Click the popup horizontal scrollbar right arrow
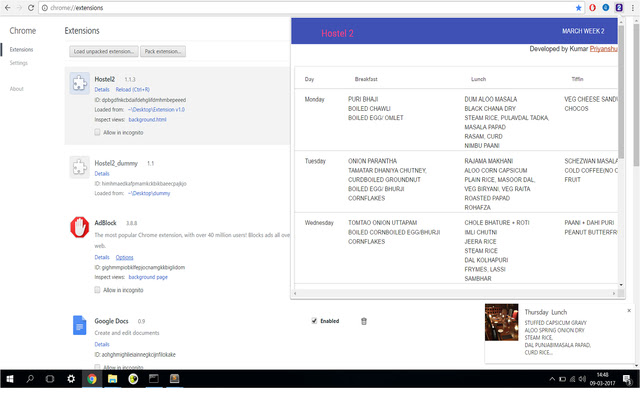The width and height of the screenshot is (640, 400). point(613,293)
